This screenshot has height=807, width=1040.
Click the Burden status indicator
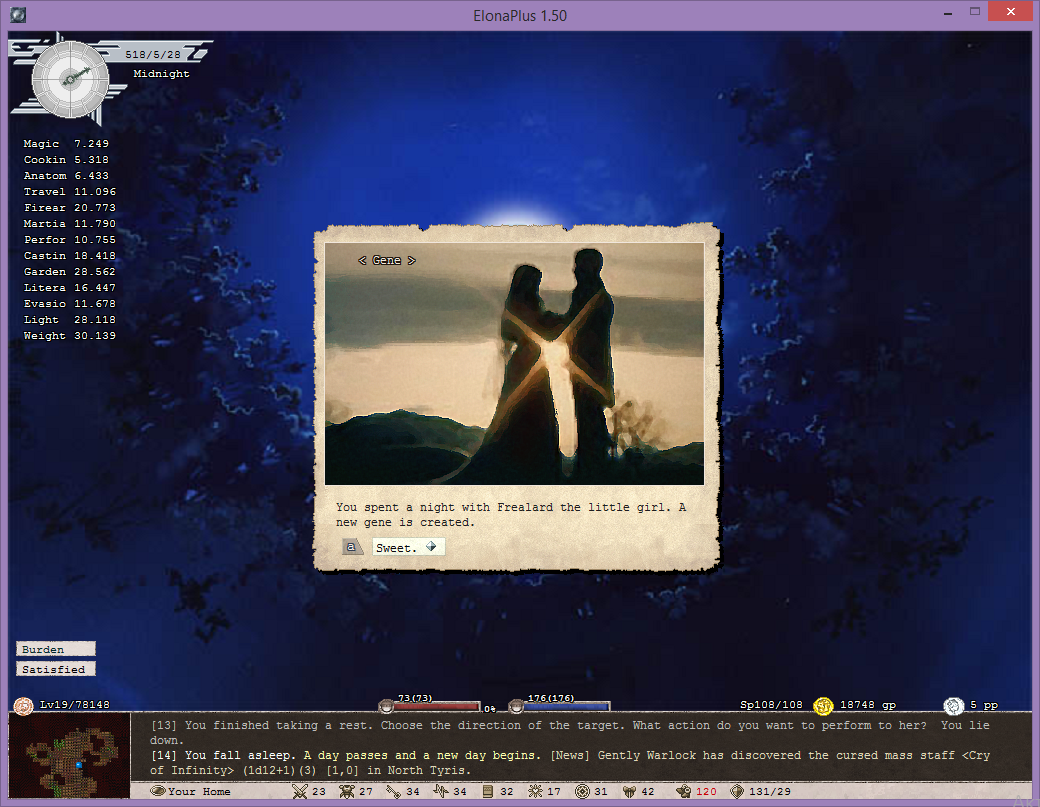(56, 649)
